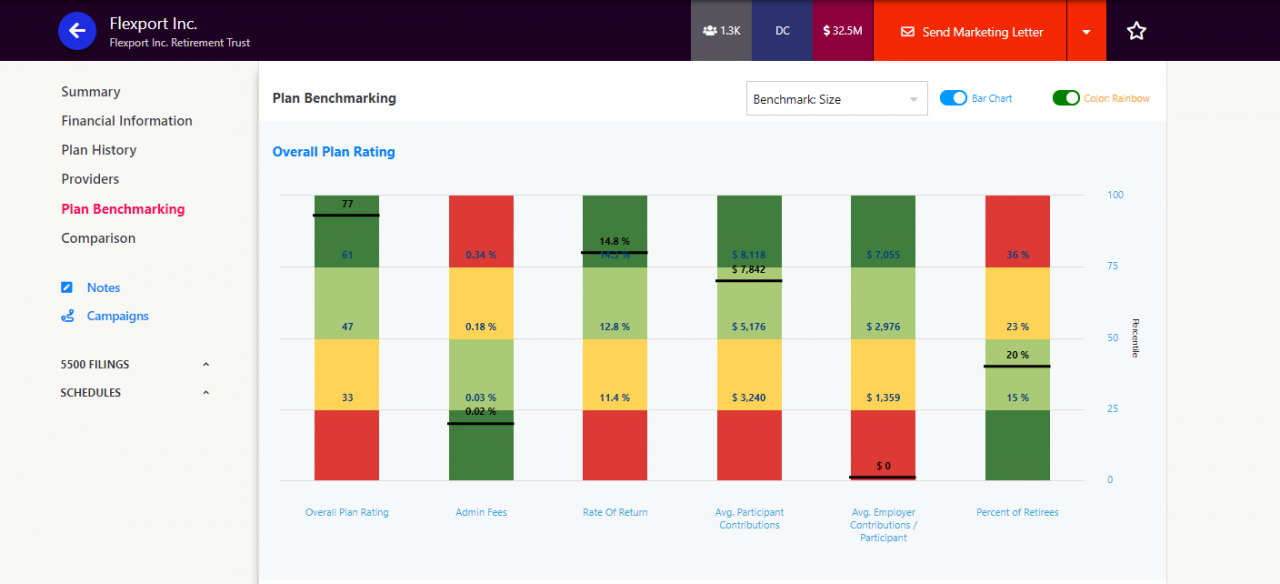The width and height of the screenshot is (1280, 584).
Task: Click the $32.5M assets badge
Action: pos(843,31)
